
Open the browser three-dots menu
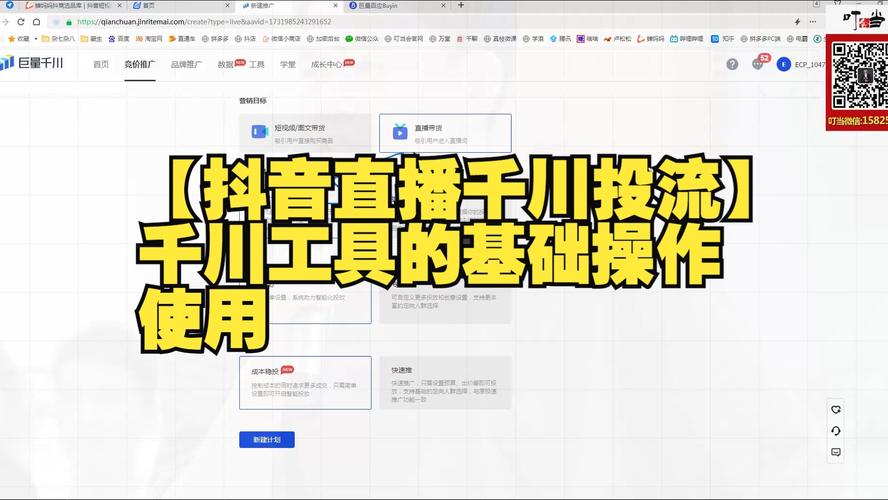813,22
